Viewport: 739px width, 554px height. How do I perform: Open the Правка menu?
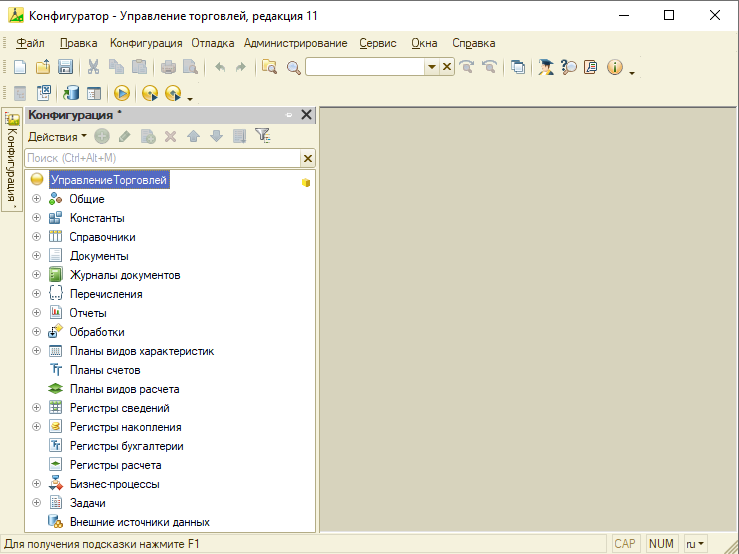tap(78, 43)
